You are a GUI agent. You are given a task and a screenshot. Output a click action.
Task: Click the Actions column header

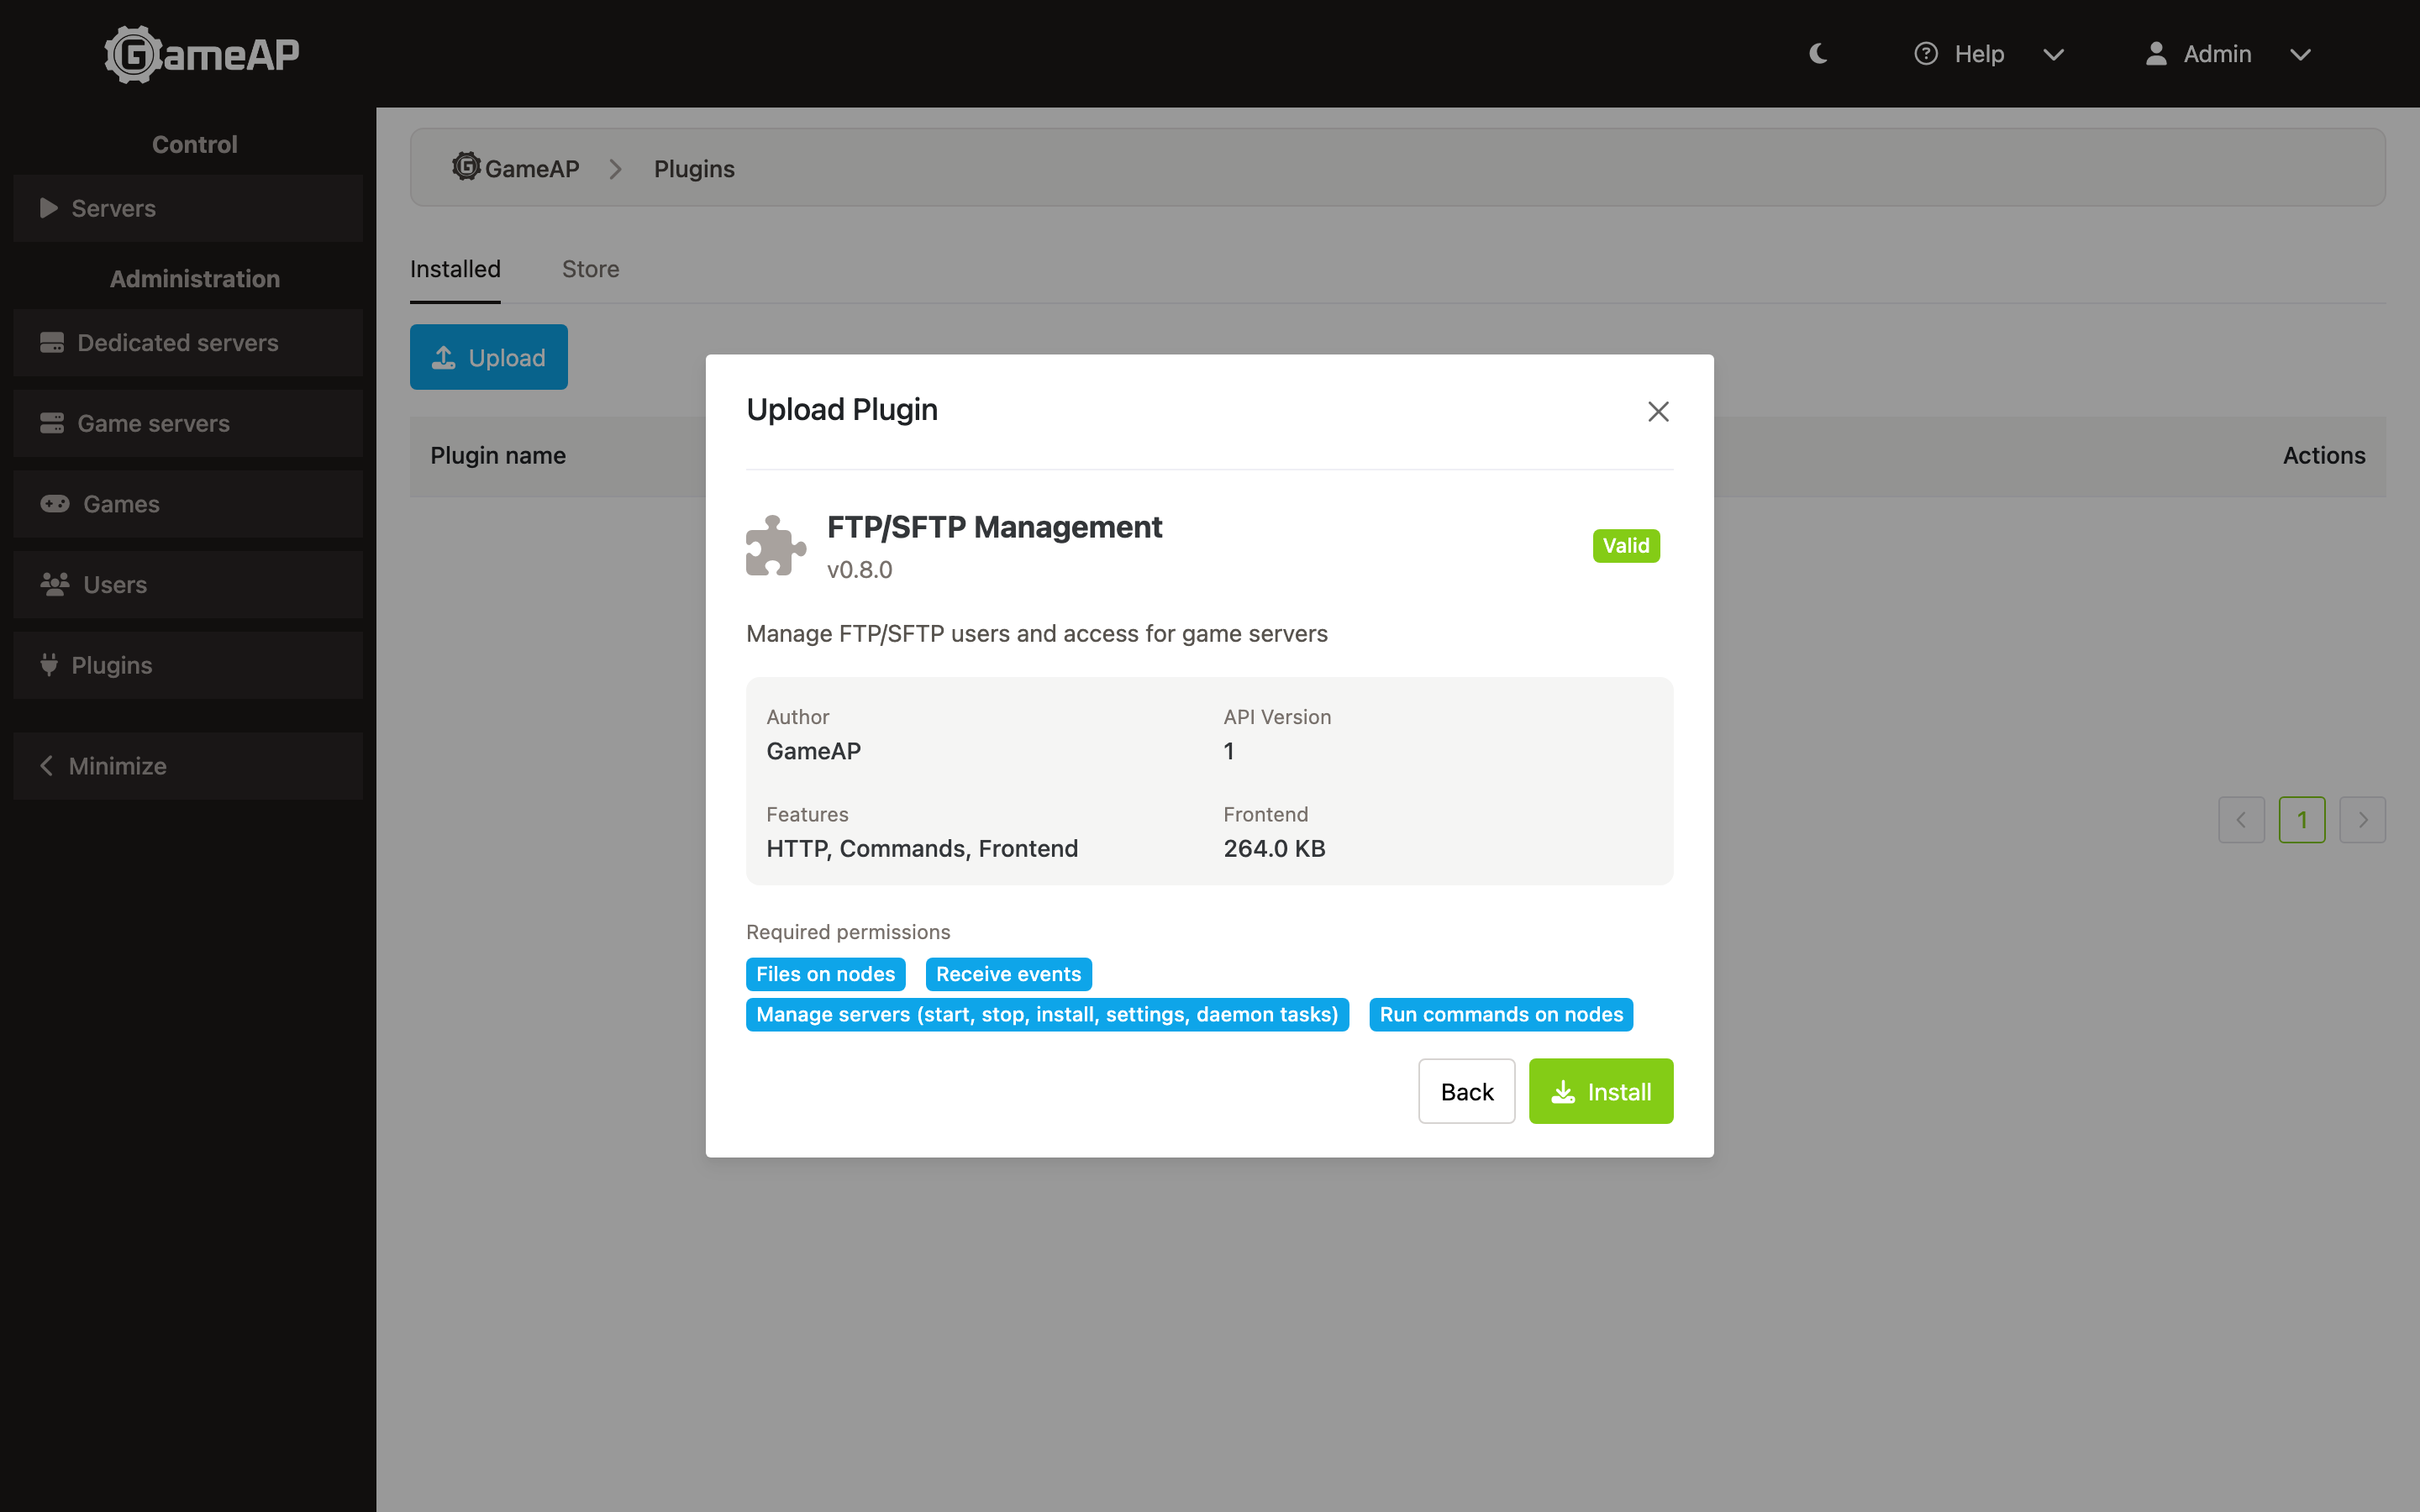click(2324, 456)
